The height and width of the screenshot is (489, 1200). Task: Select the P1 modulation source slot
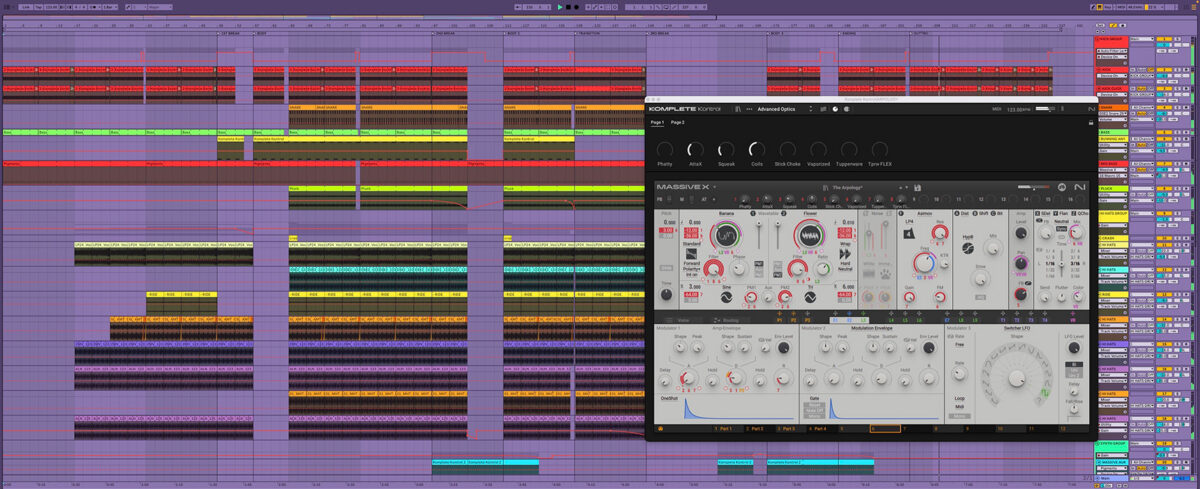point(779,320)
